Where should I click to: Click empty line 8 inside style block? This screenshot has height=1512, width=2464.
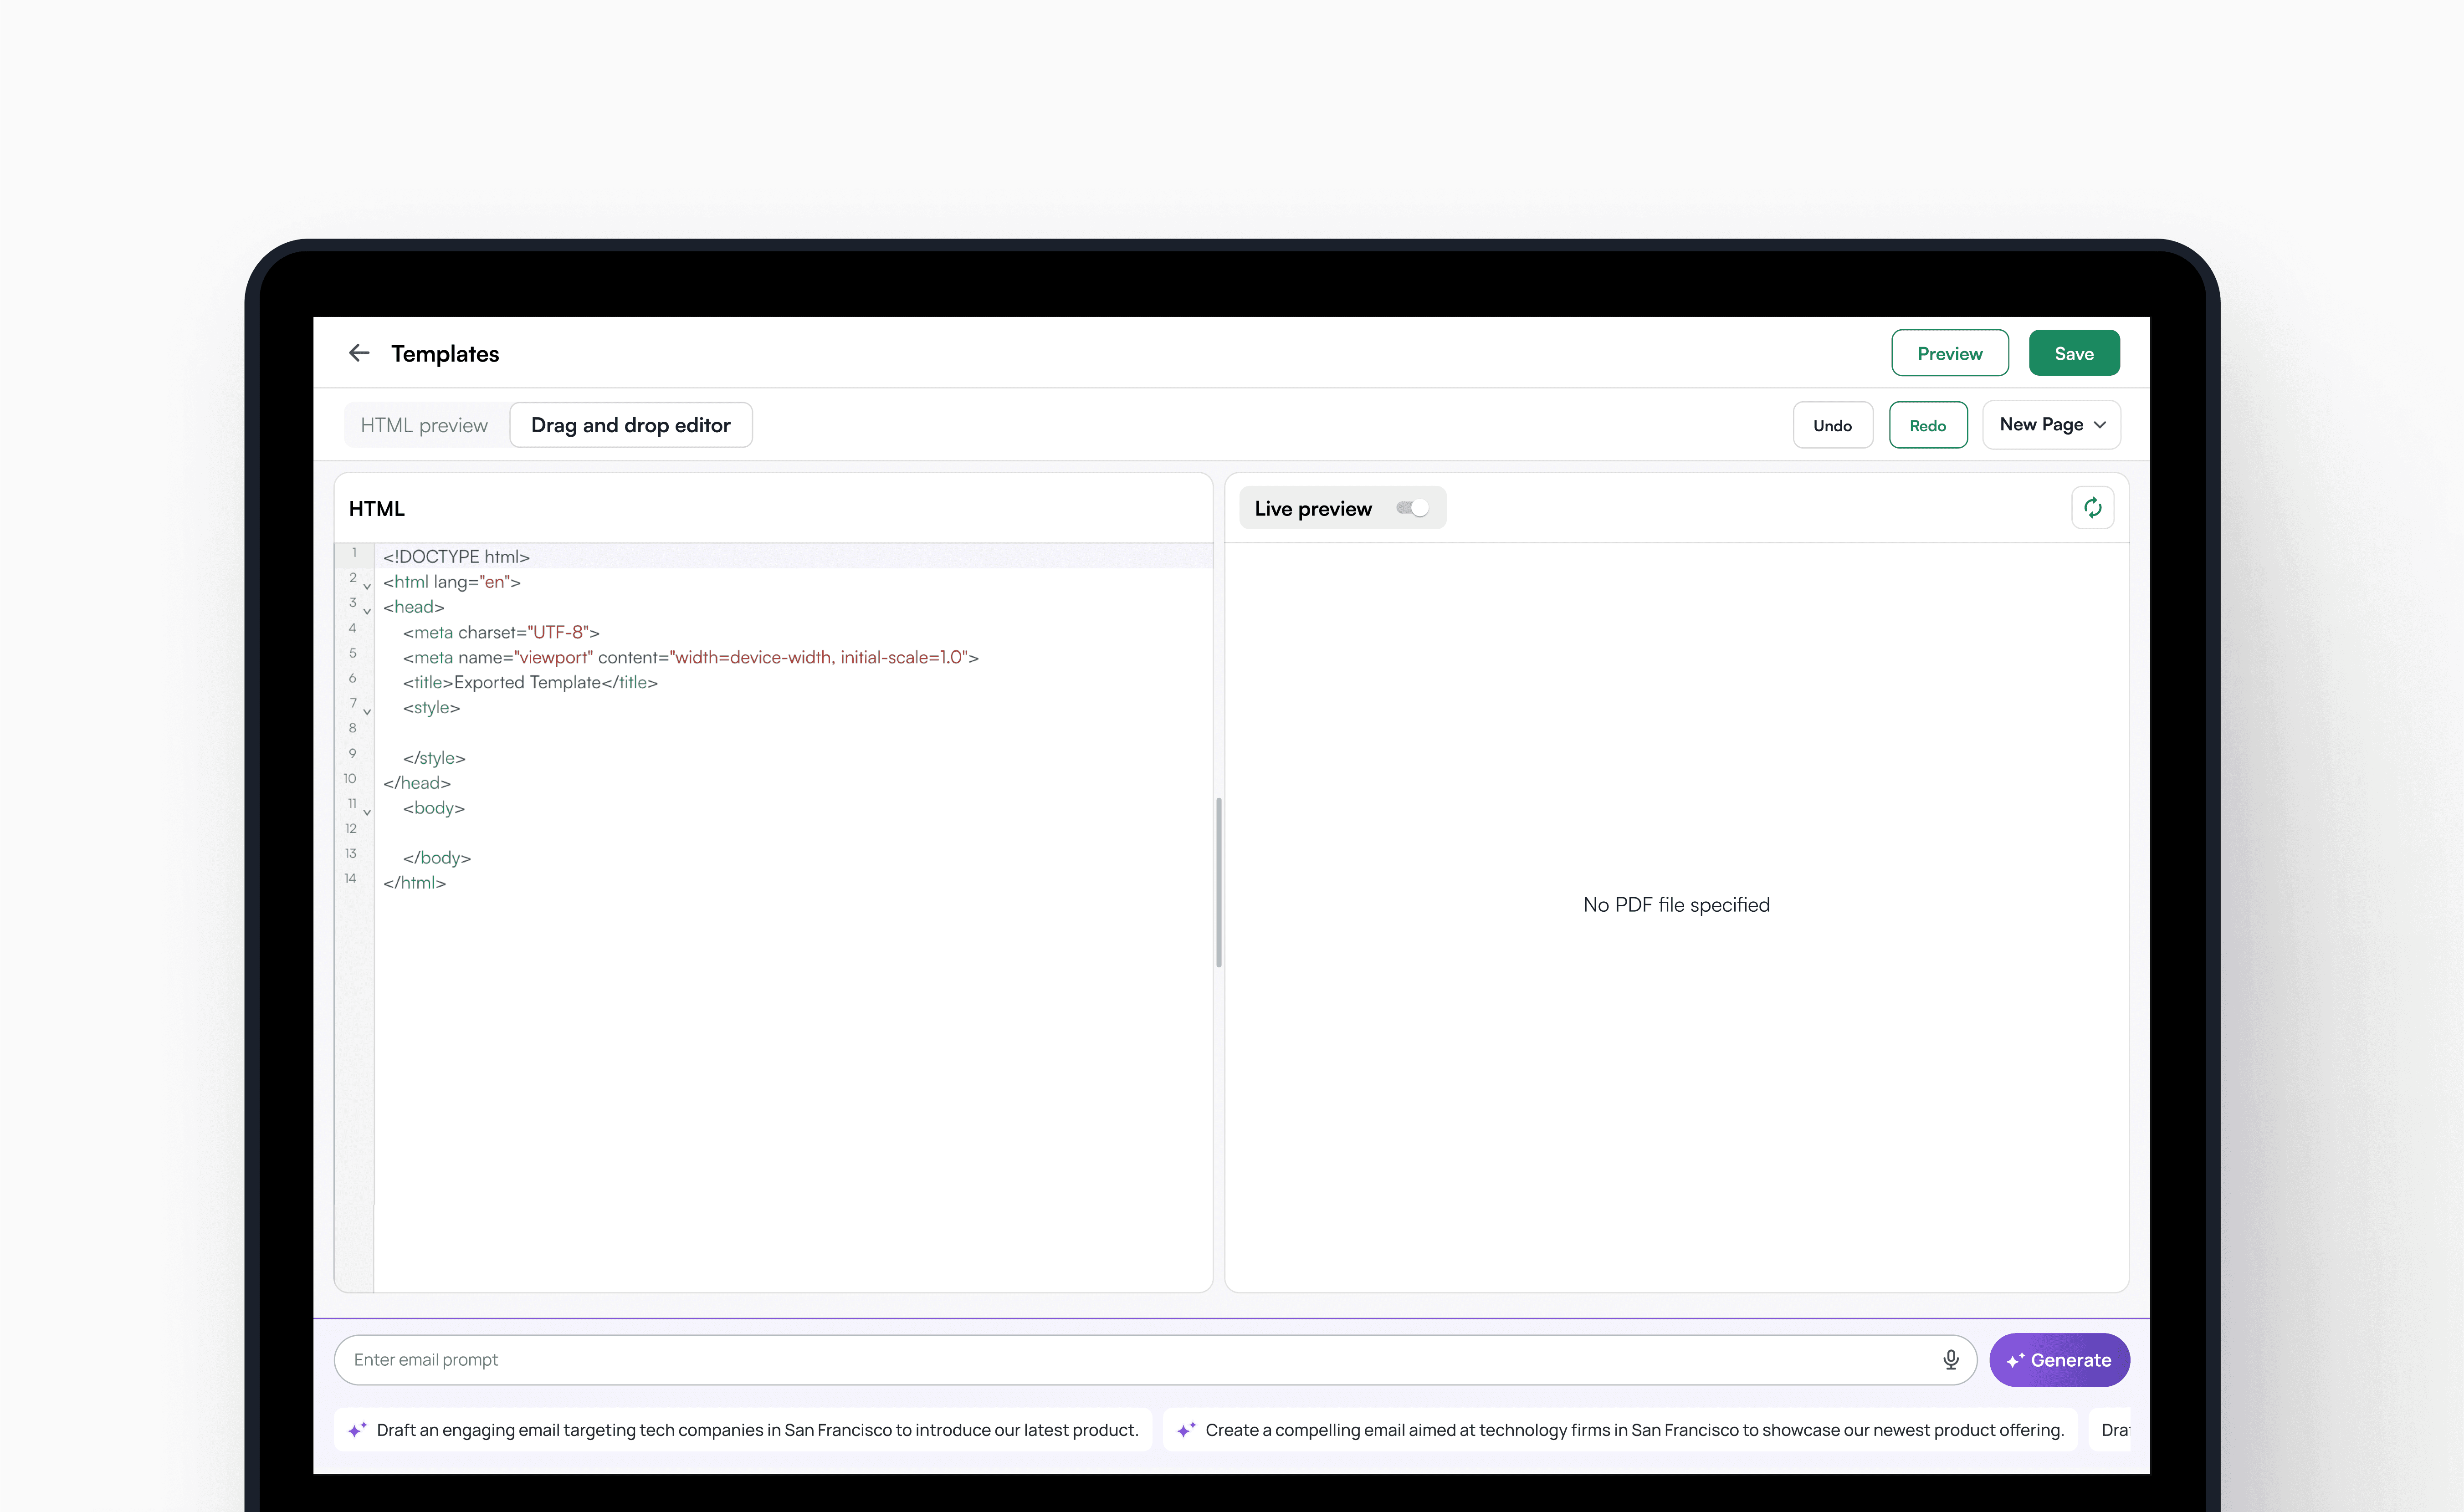click(x=794, y=732)
